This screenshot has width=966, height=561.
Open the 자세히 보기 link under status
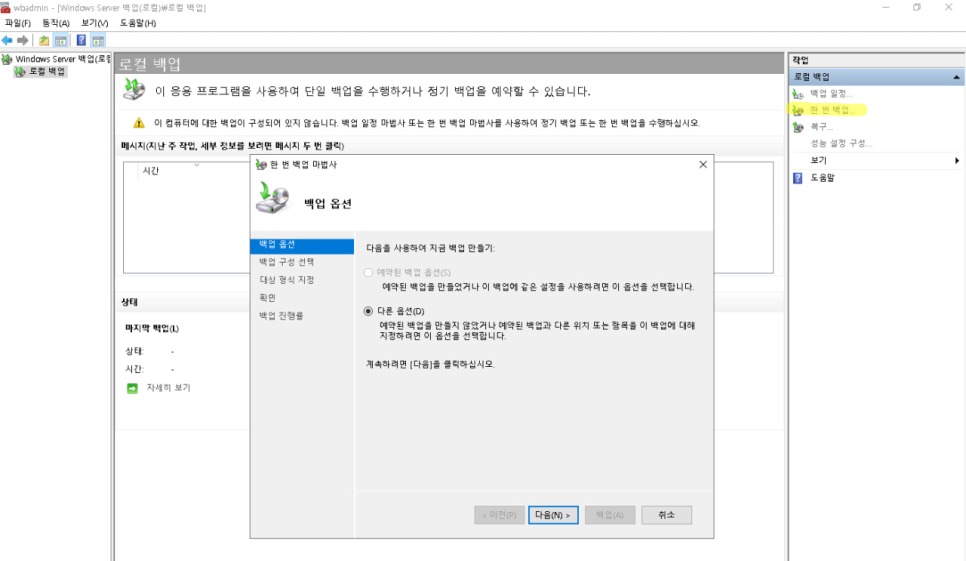click(167, 387)
